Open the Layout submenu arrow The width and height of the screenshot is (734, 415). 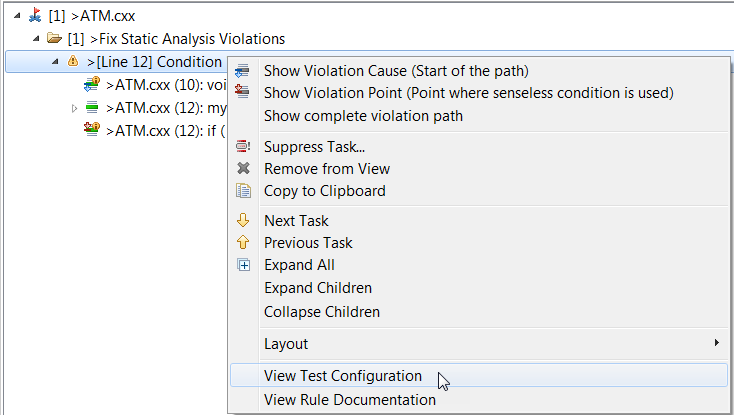716,343
